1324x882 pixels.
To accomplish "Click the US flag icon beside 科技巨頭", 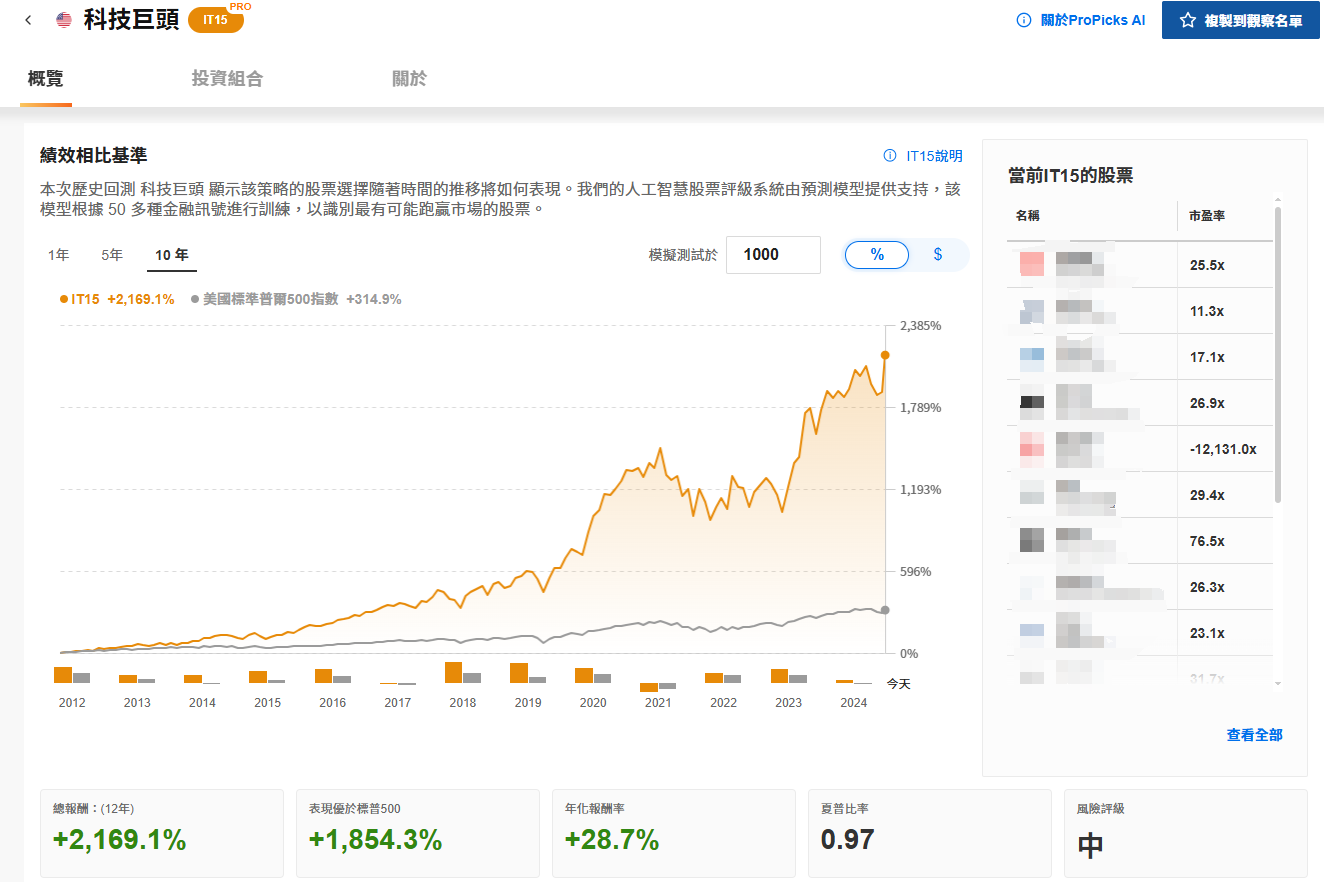I will [64, 20].
